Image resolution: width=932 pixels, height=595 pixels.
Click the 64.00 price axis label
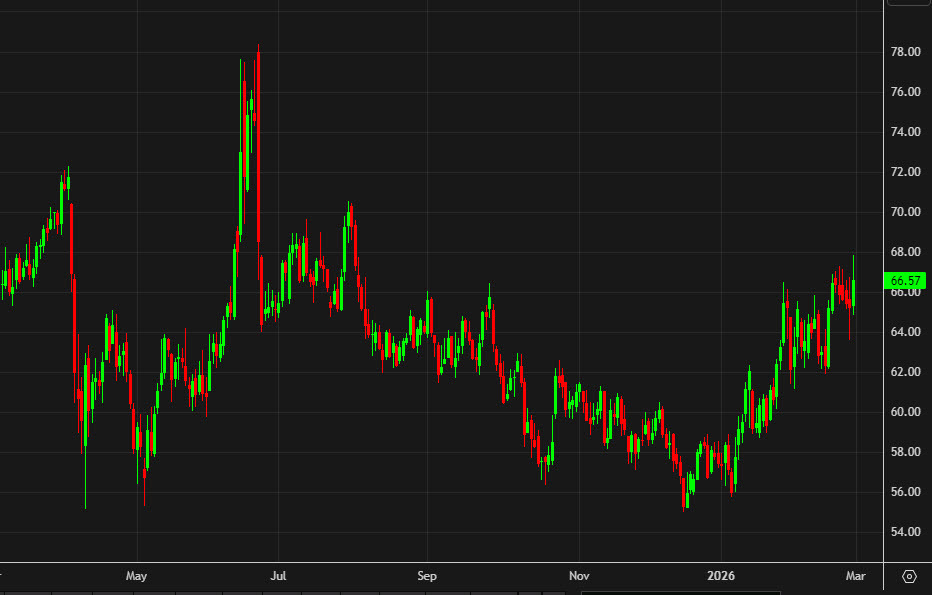pyautogui.click(x=905, y=332)
